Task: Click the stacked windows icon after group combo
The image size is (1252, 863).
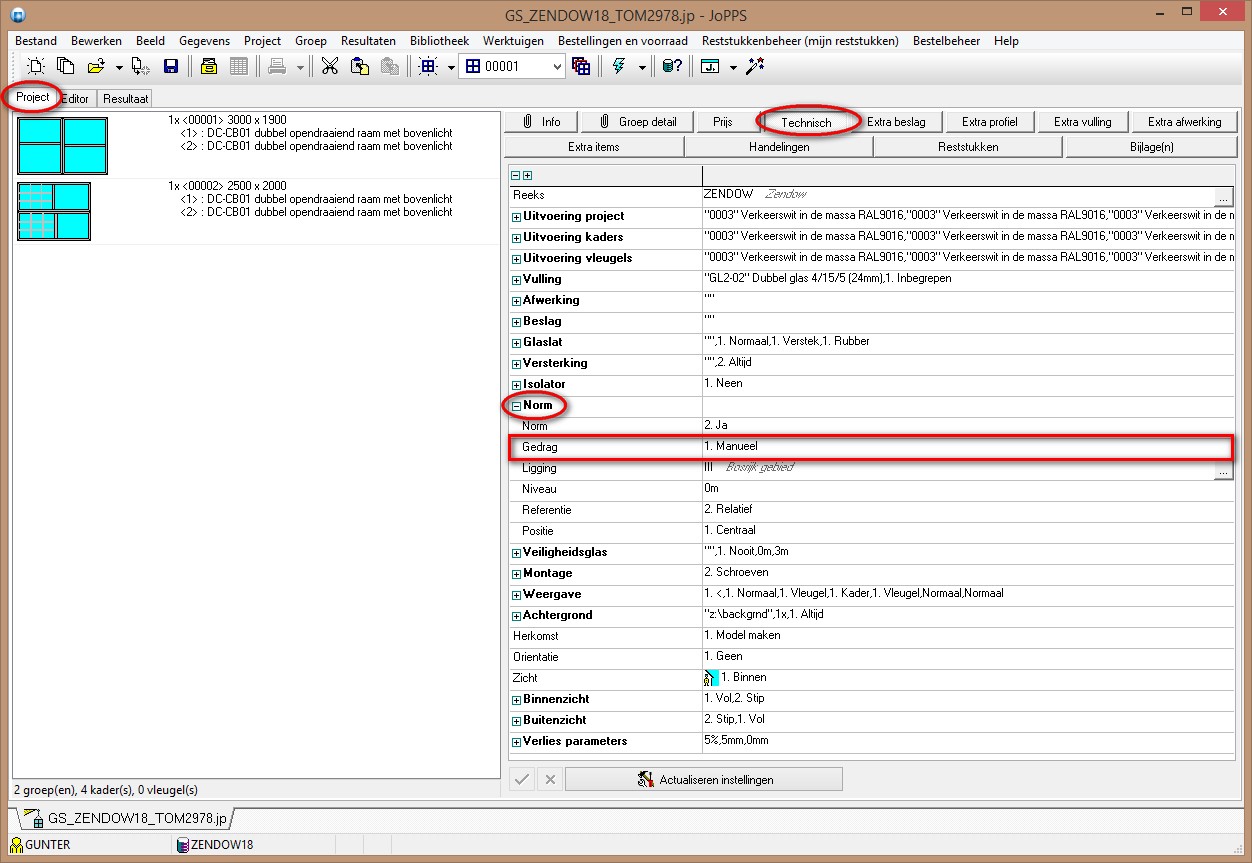Action: [x=581, y=67]
